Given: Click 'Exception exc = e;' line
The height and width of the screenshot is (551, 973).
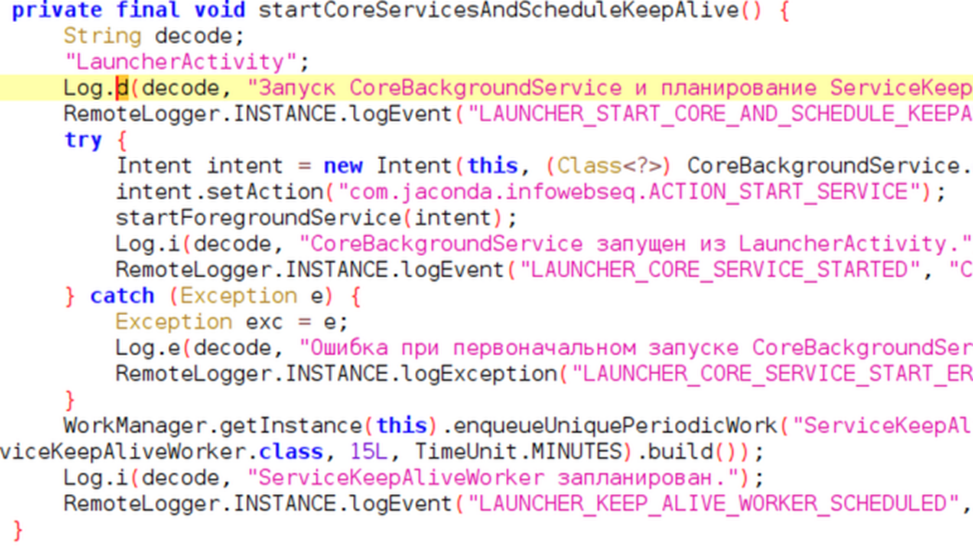Looking at the screenshot, I should click(x=232, y=322).
